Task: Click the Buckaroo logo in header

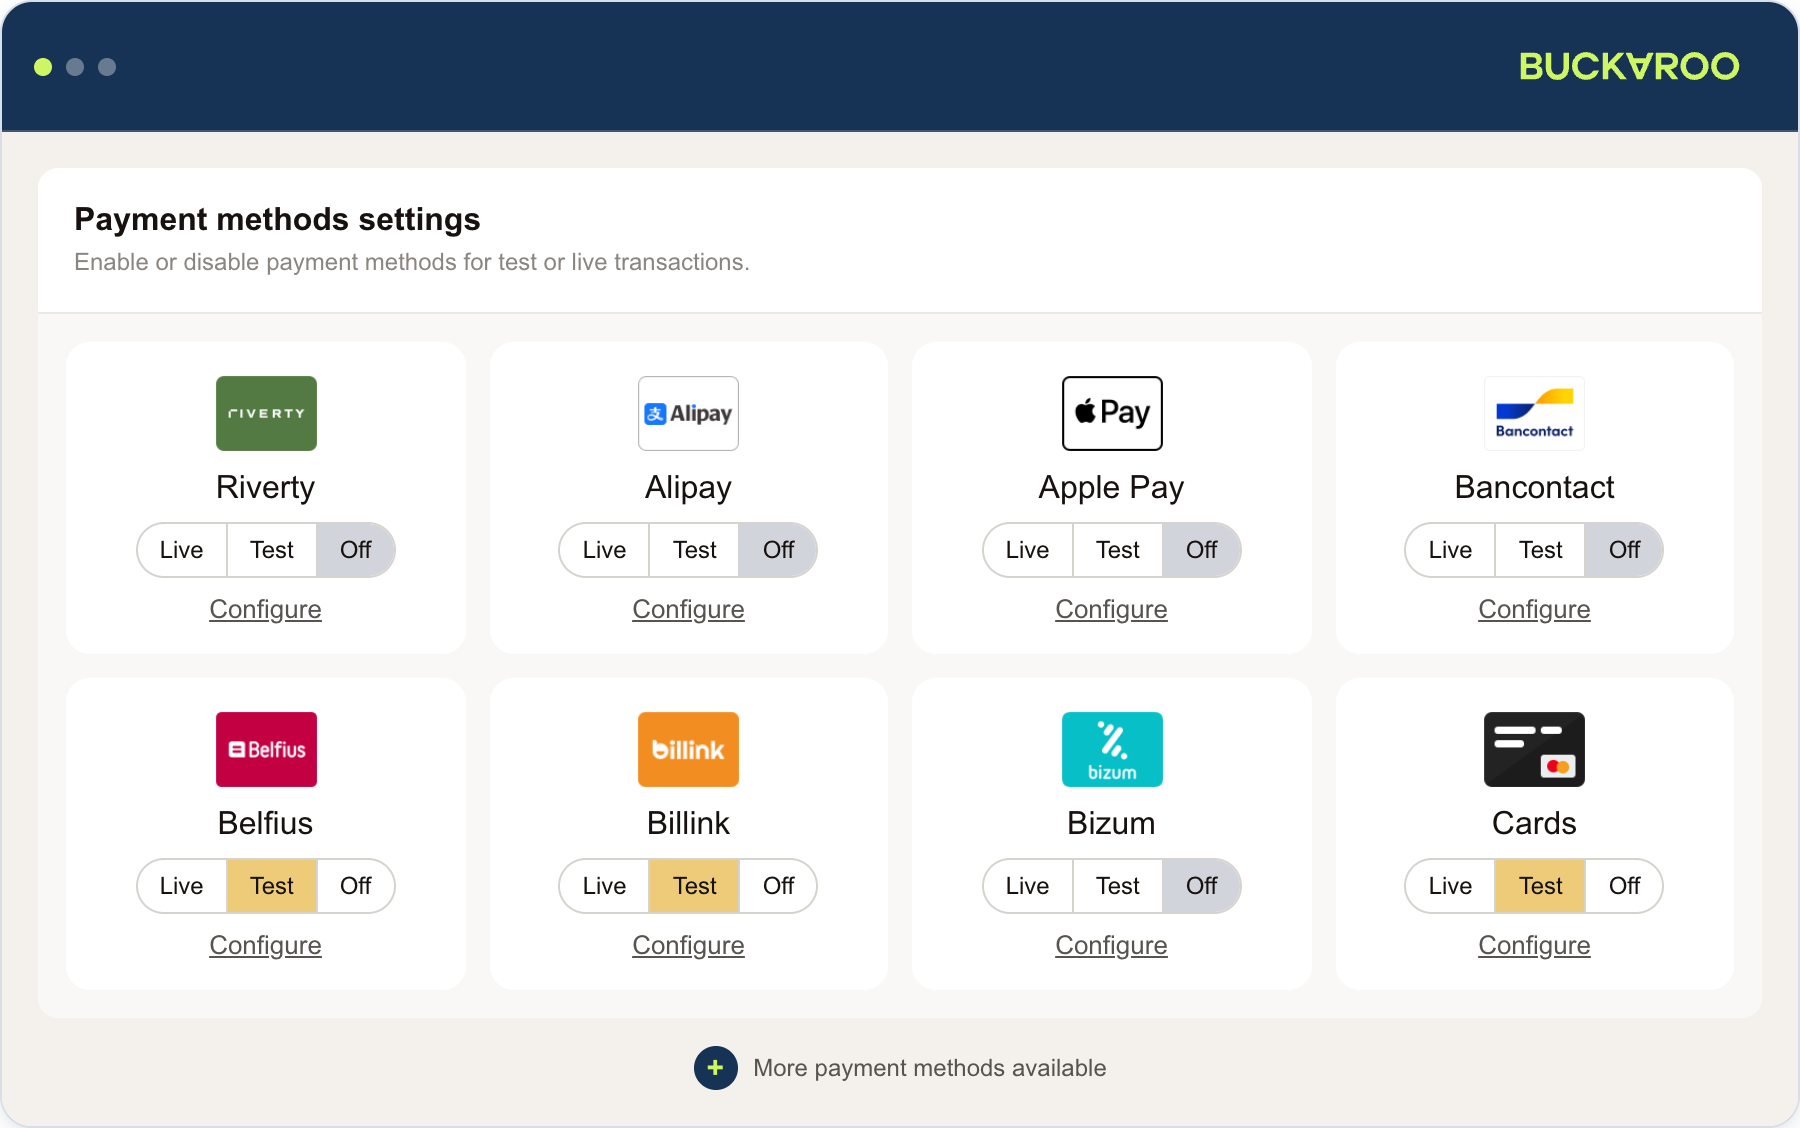Action: (1629, 66)
